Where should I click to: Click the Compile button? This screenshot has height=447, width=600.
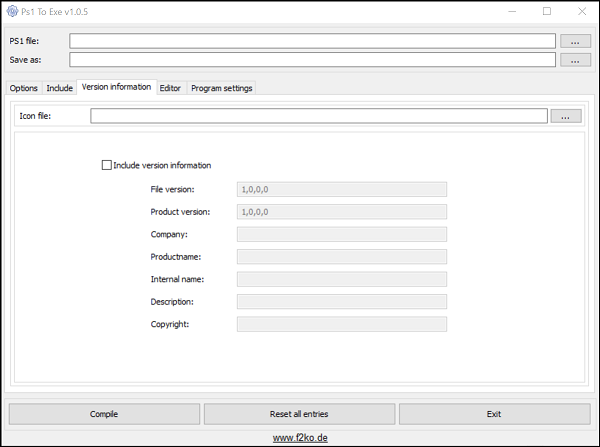tap(104, 414)
